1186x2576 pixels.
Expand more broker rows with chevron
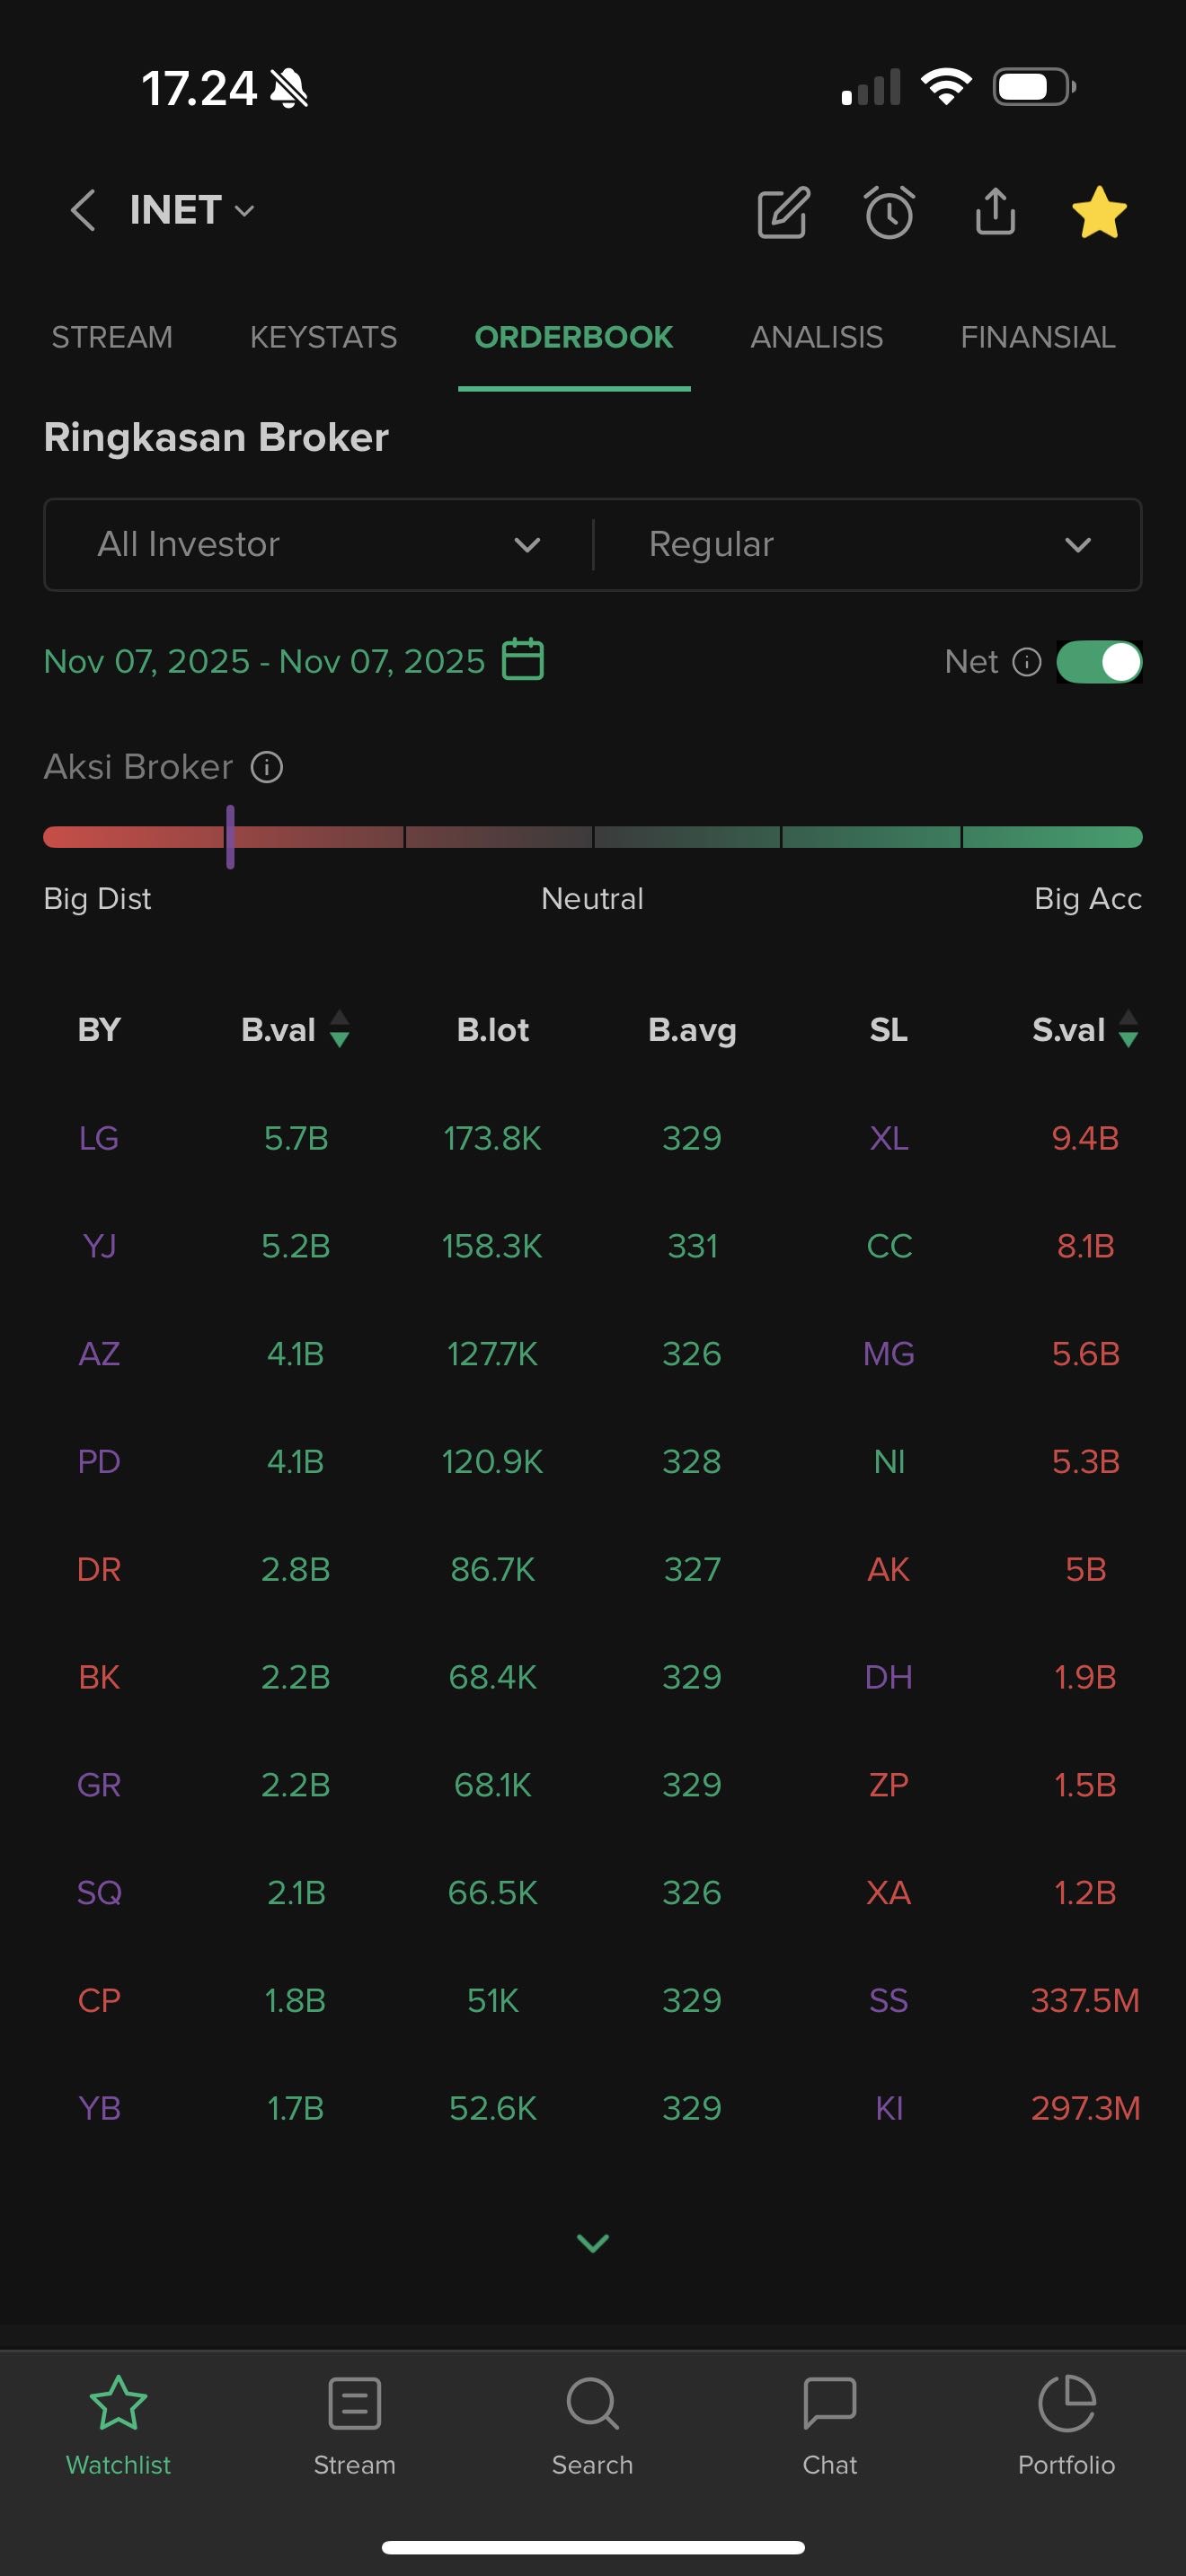[593, 2243]
